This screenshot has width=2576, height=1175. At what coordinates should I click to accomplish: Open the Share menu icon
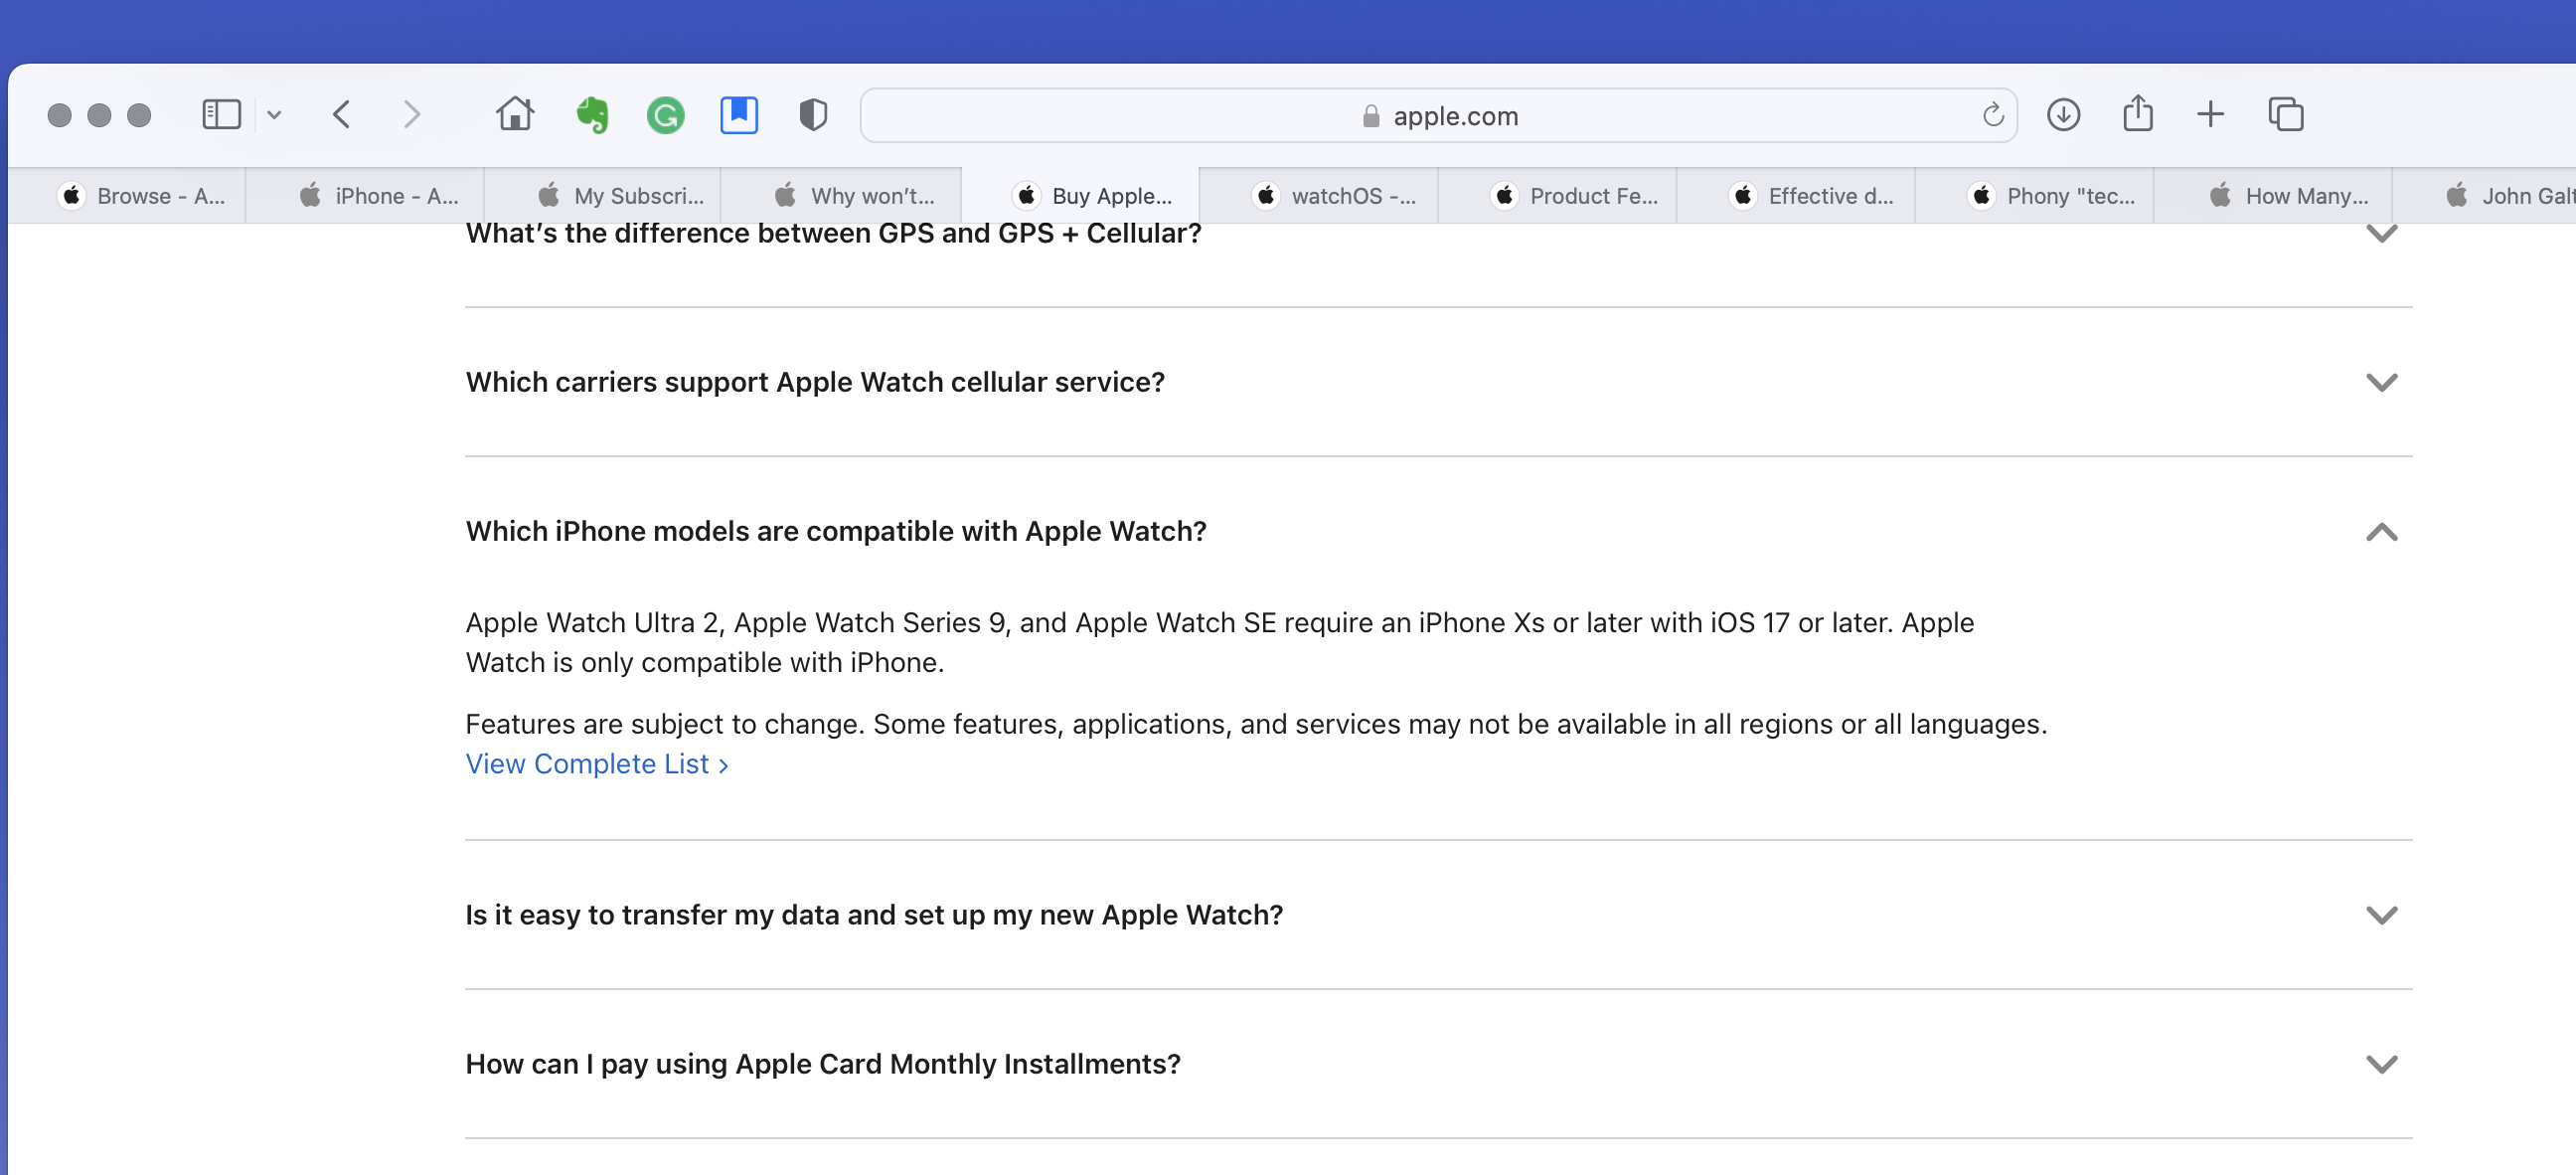pyautogui.click(x=2137, y=115)
